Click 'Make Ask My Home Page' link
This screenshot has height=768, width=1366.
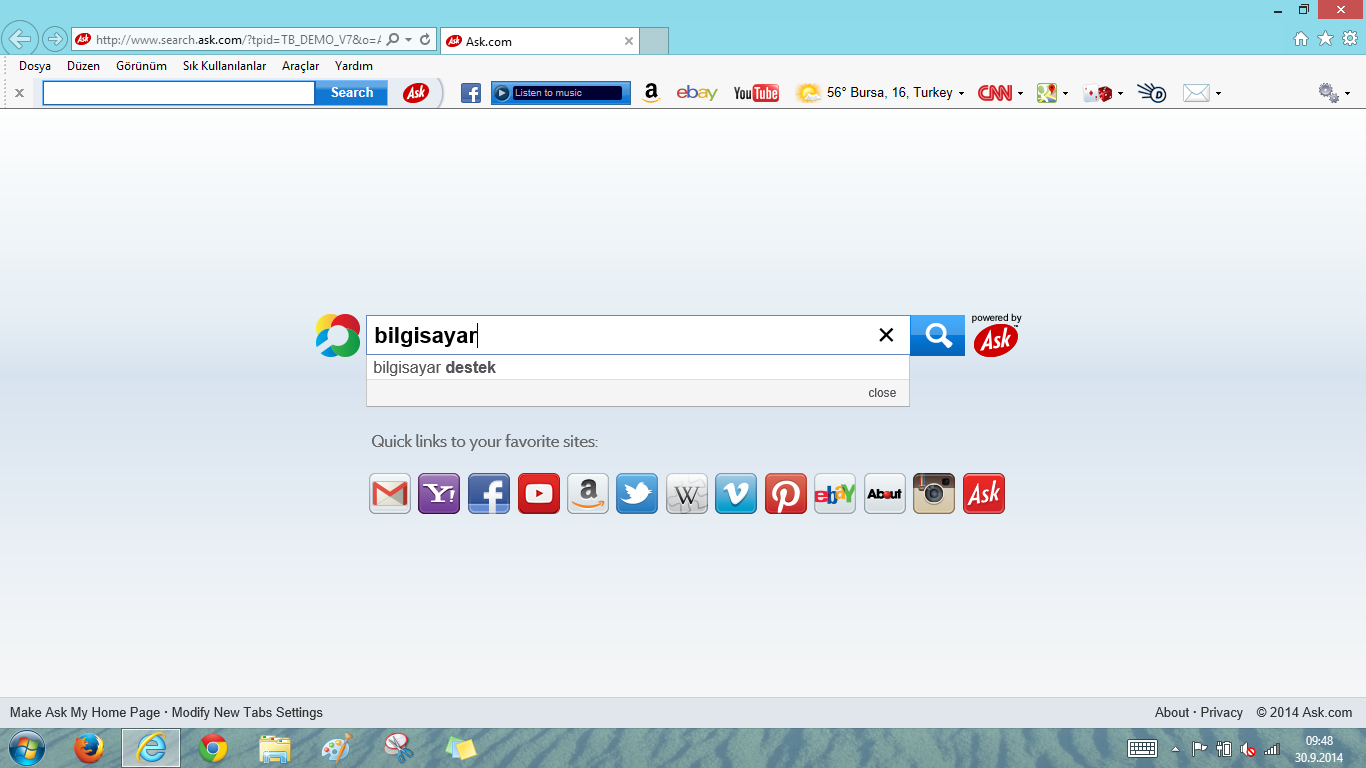point(85,713)
